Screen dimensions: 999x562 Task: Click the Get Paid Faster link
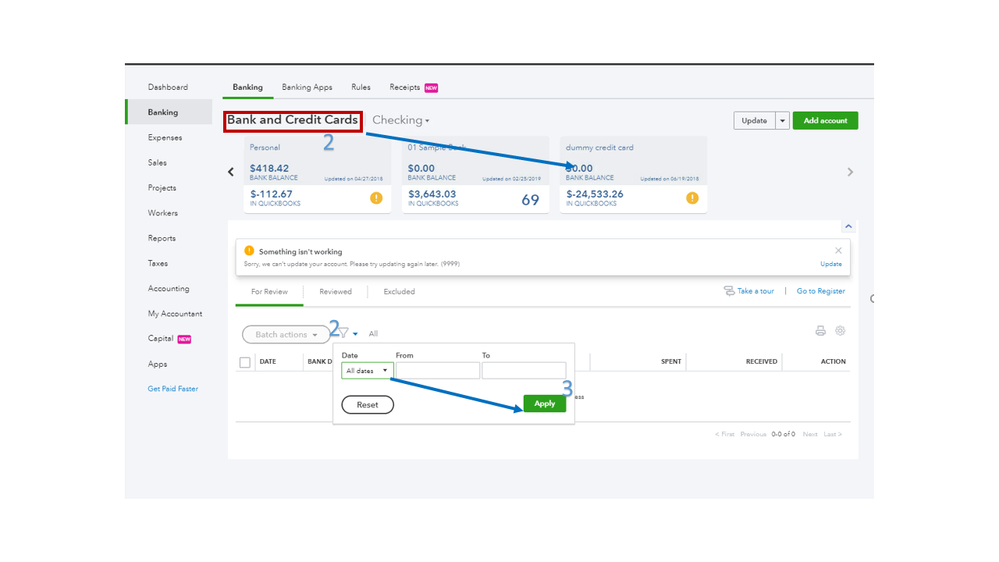tap(173, 389)
